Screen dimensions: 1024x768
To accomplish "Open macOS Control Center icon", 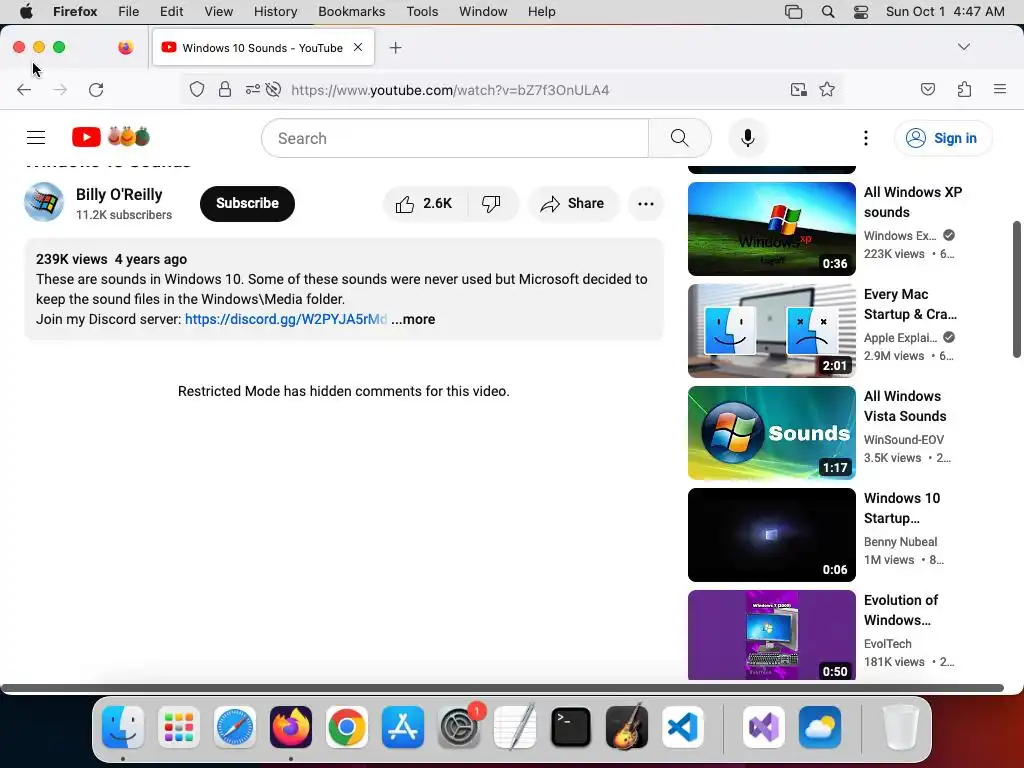I will [x=861, y=12].
